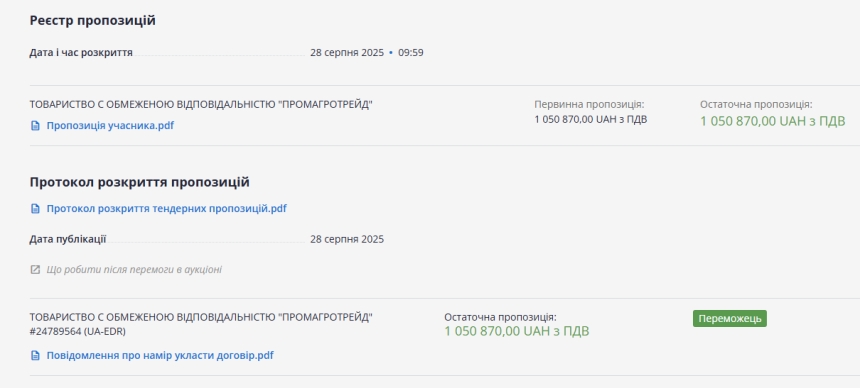
Task: Click ПРОМАГРОТРЕЙД company name in the proposals registry
Action: point(201,105)
